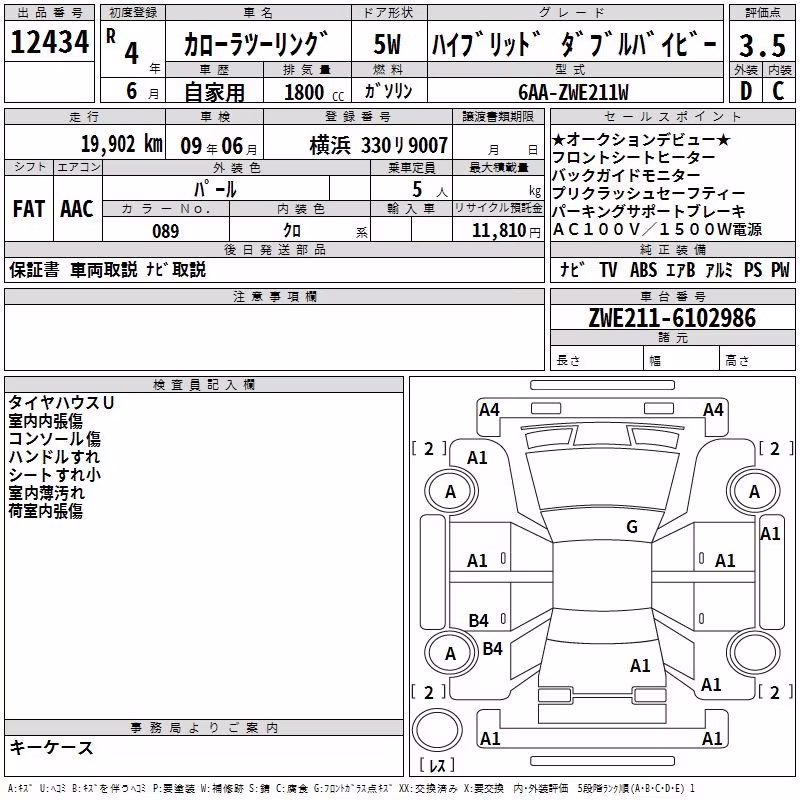The image size is (800, 800).
Task: Click the fuel type ガソリン
Action: [388, 91]
